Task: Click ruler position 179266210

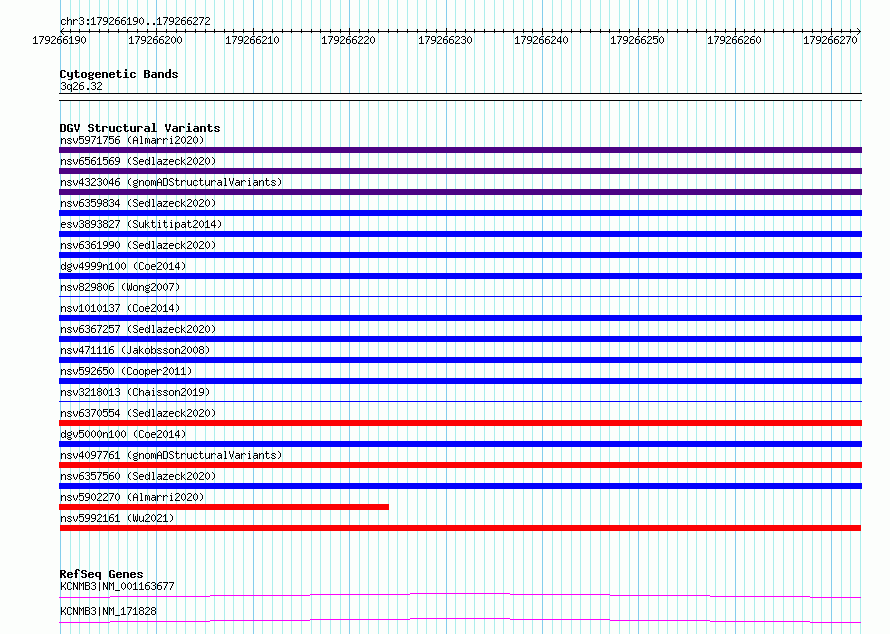Action: pos(252,40)
